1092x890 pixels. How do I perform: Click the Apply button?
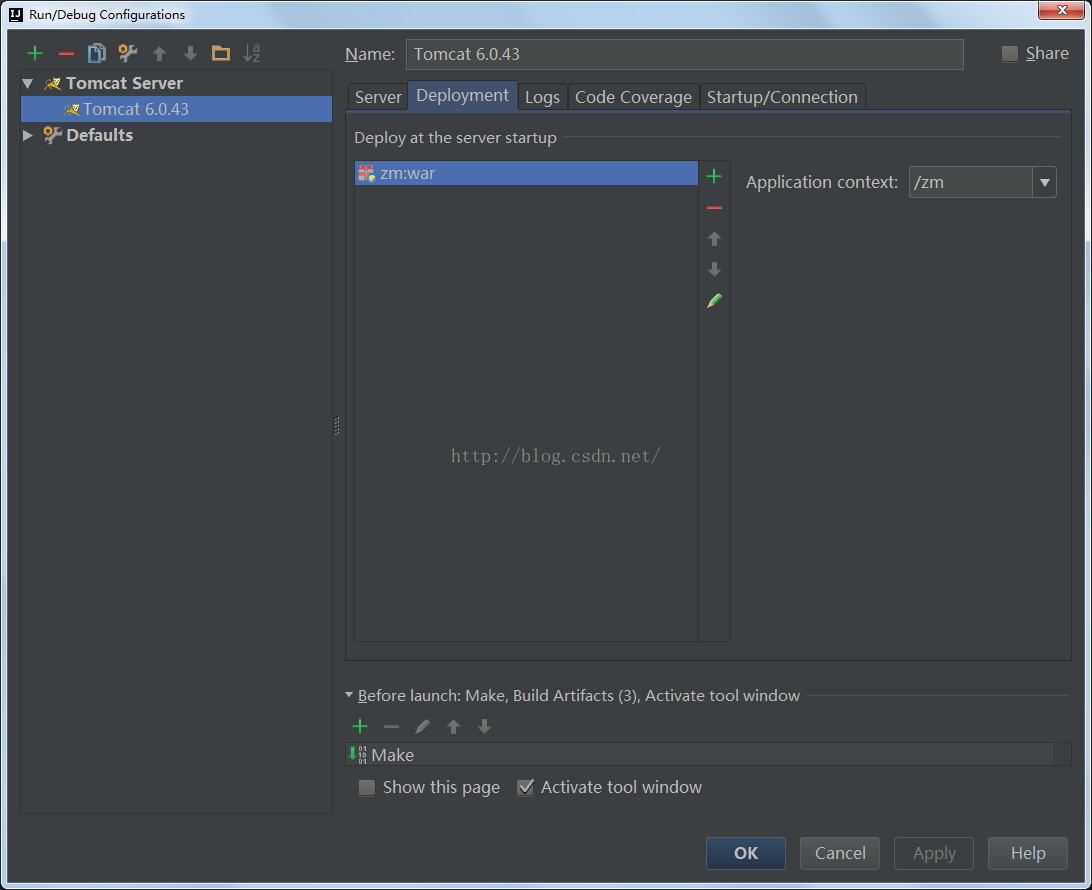934,853
